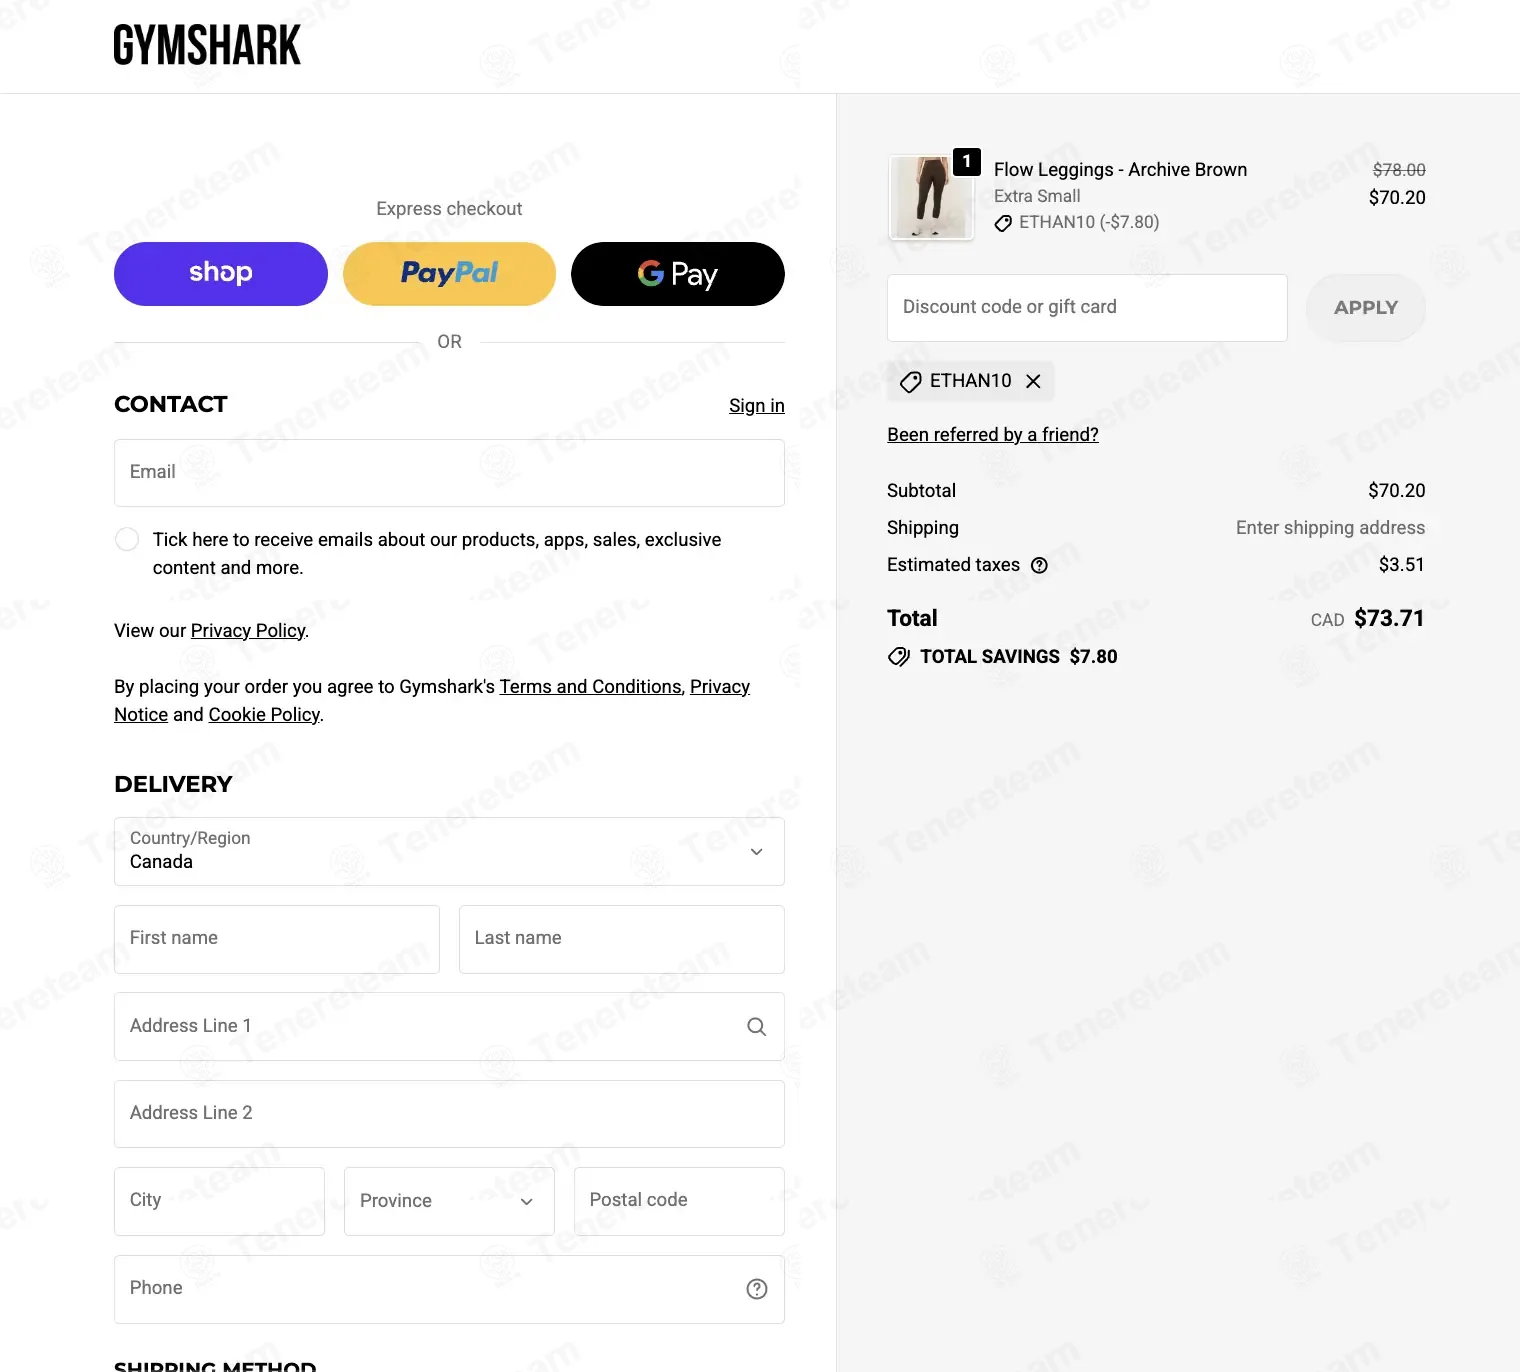Image resolution: width=1520 pixels, height=1372 pixels.
Task: Click the address search magnifier icon
Action: [x=757, y=1027]
